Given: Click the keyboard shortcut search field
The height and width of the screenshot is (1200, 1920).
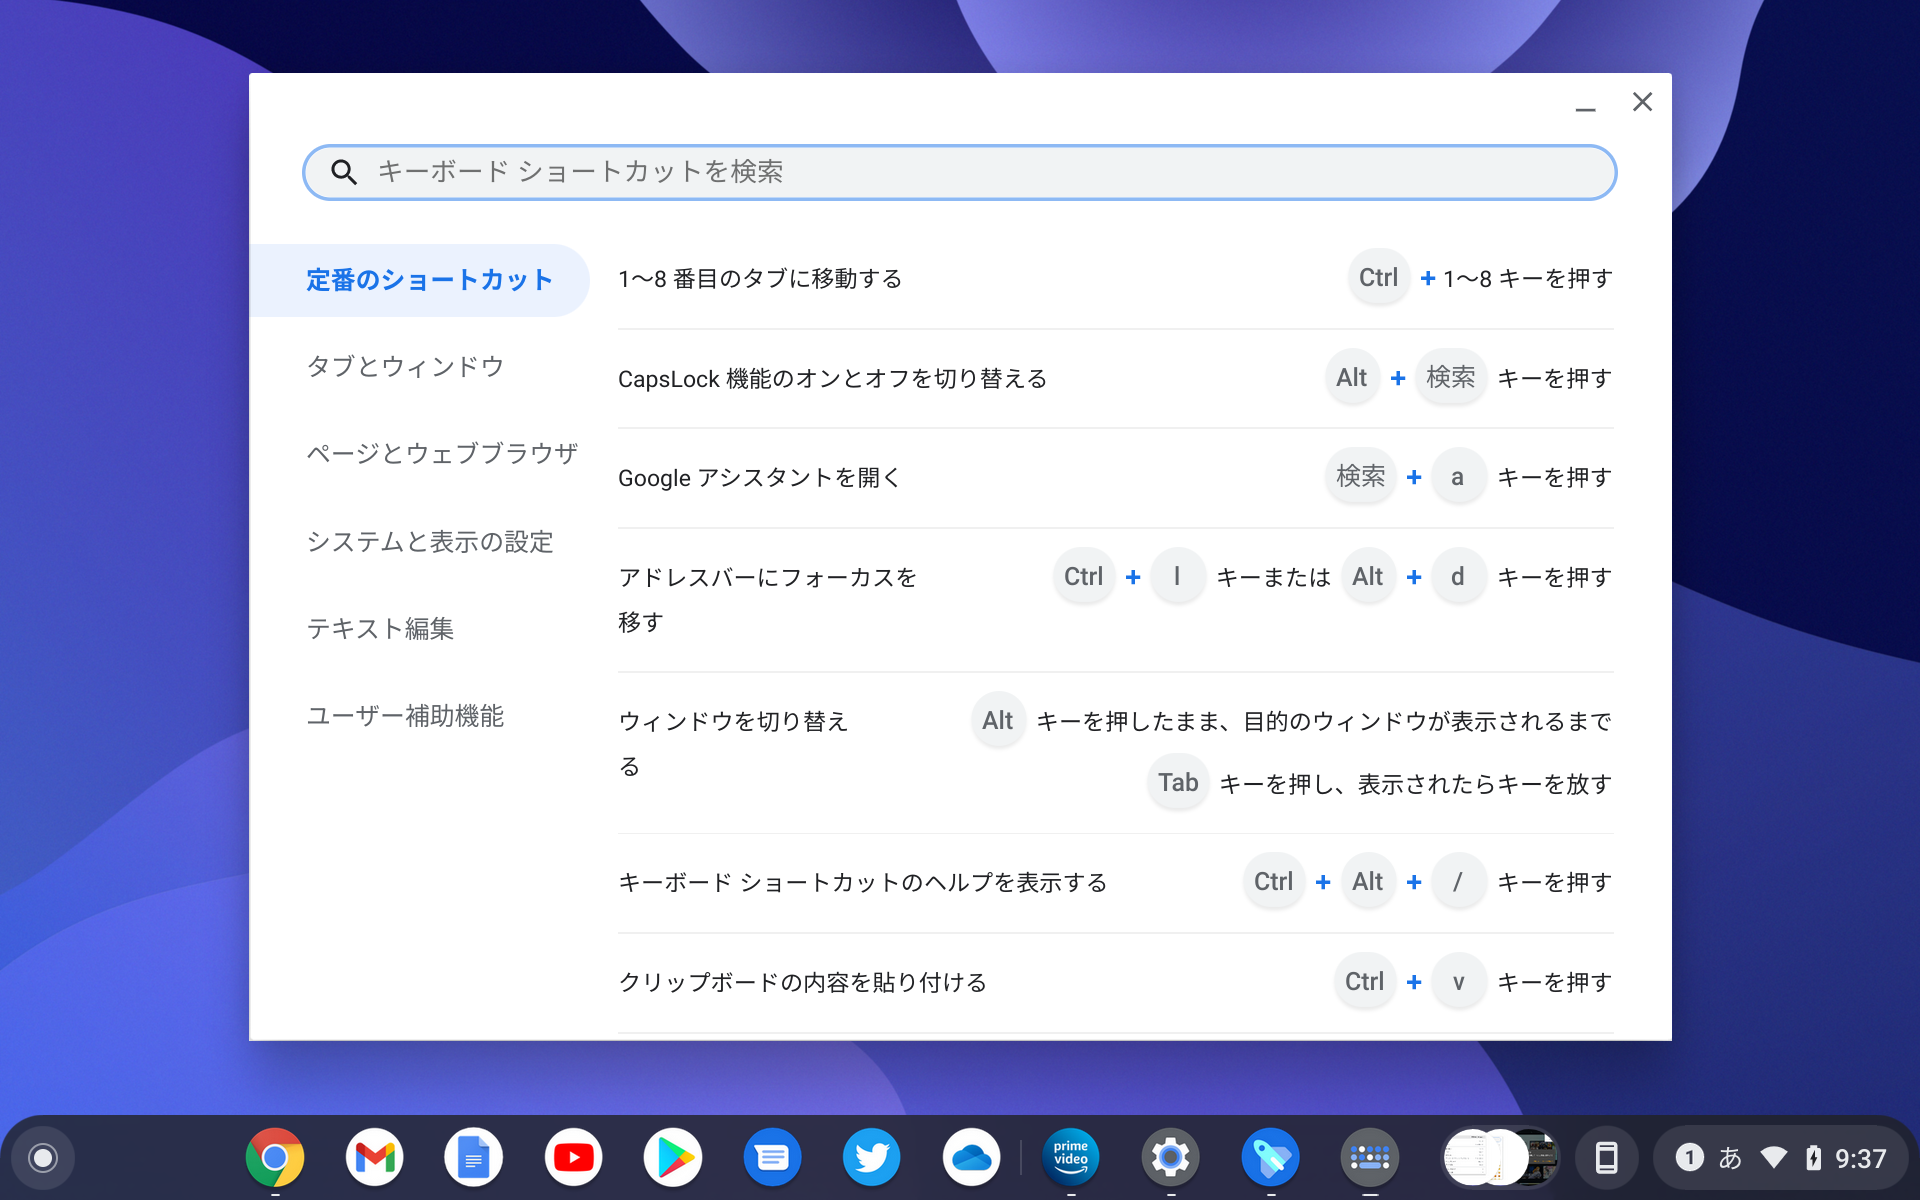Looking at the screenshot, I should [x=959, y=172].
